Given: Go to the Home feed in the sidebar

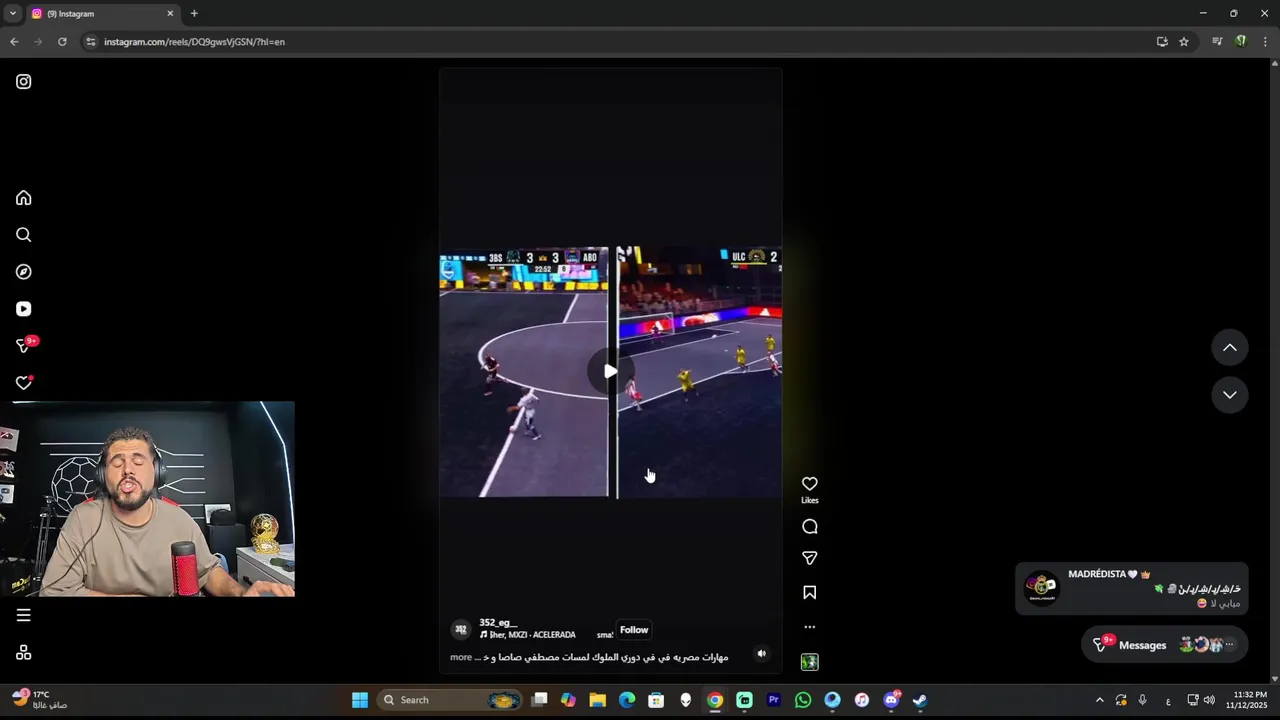Looking at the screenshot, I should pos(24,198).
